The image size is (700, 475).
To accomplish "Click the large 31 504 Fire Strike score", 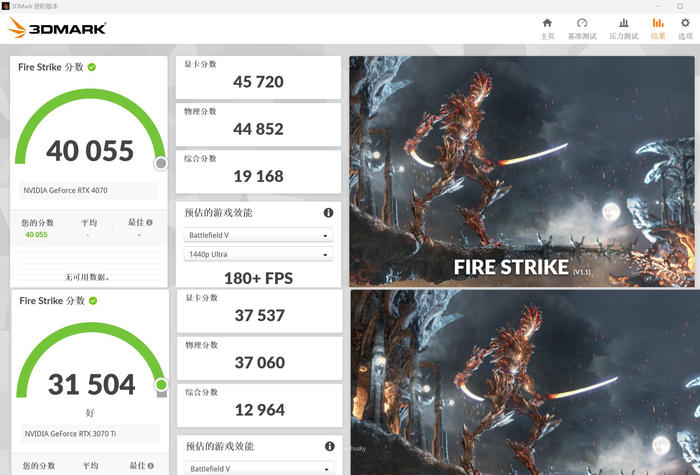I will coord(92,384).
